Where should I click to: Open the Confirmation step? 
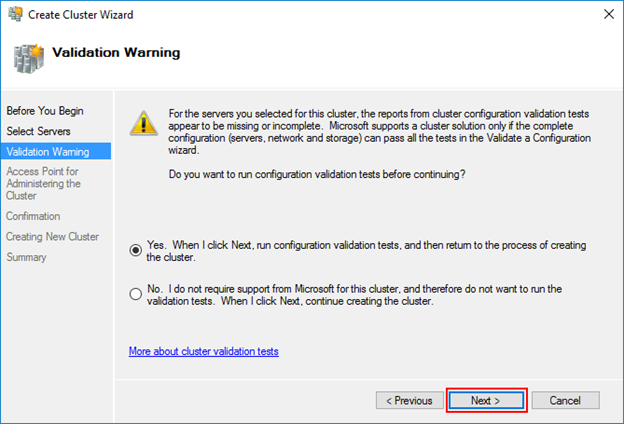click(x=33, y=216)
